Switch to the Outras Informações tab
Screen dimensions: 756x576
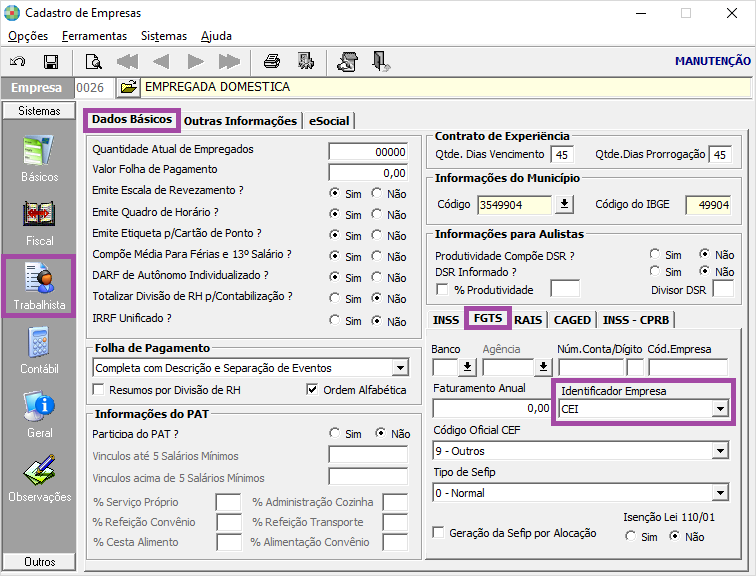click(240, 121)
